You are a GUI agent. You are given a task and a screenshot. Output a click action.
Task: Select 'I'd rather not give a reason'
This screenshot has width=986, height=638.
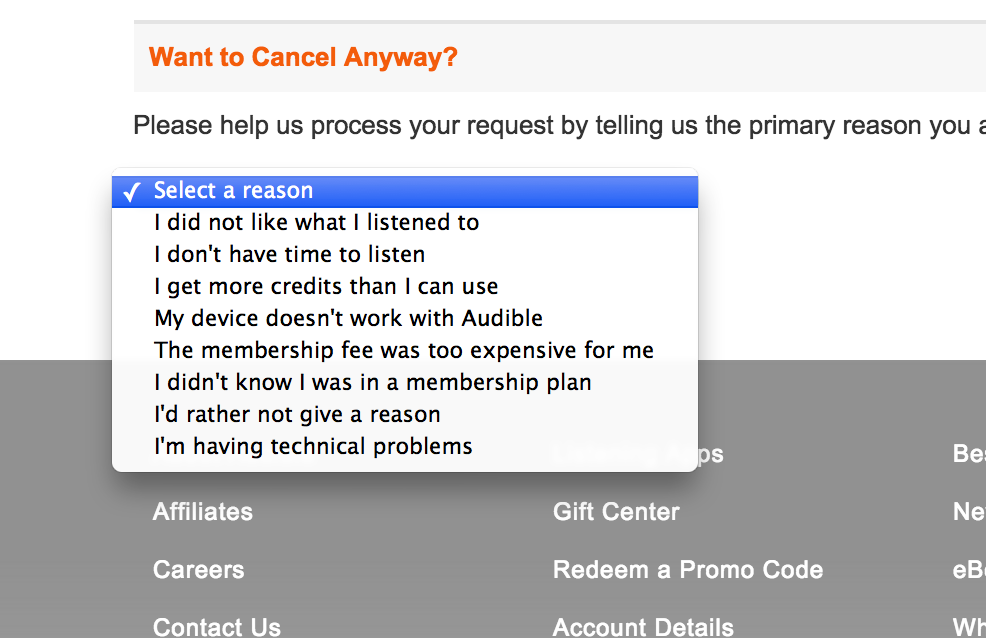(297, 414)
